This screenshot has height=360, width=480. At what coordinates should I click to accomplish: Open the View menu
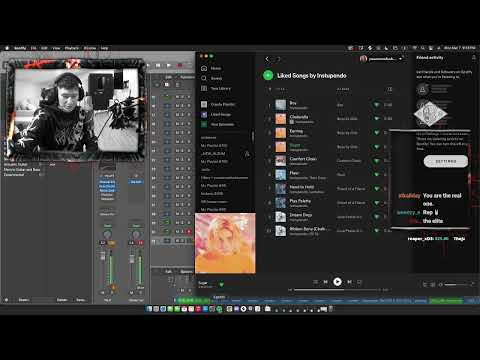click(56, 48)
